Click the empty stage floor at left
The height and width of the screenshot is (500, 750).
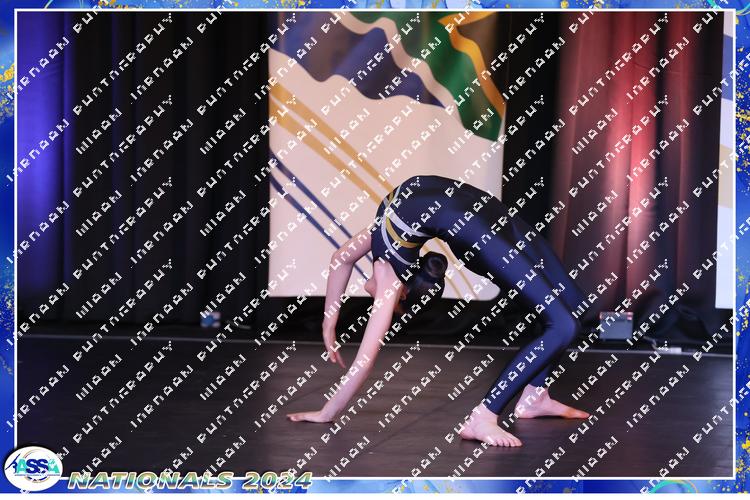tap(150, 400)
